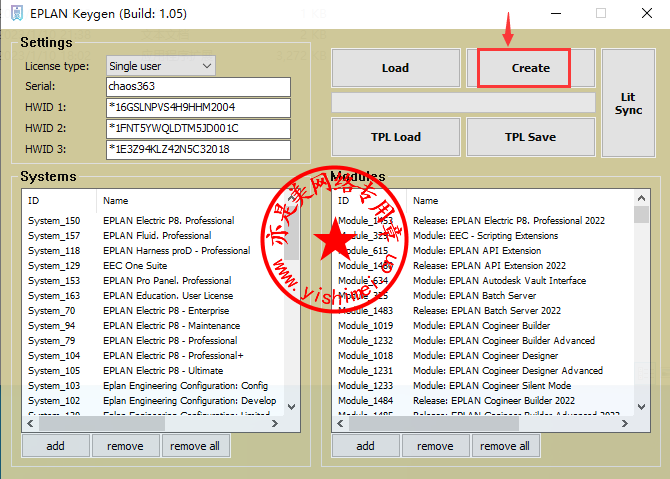Select System_153 EPLAN Pro Panel row
The image size is (670, 479).
(153, 280)
